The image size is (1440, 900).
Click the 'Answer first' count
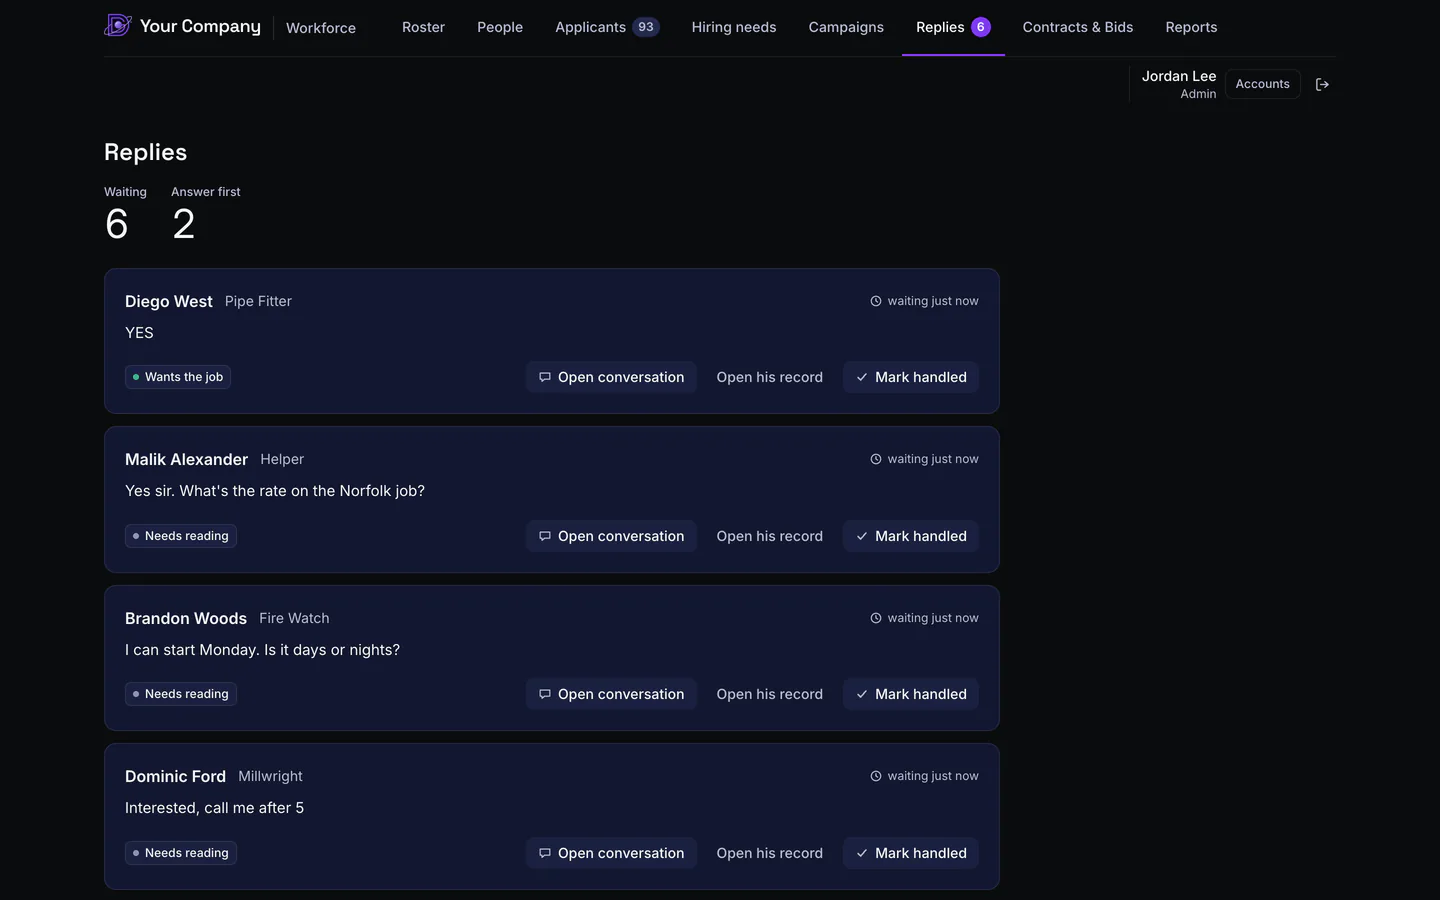point(184,224)
